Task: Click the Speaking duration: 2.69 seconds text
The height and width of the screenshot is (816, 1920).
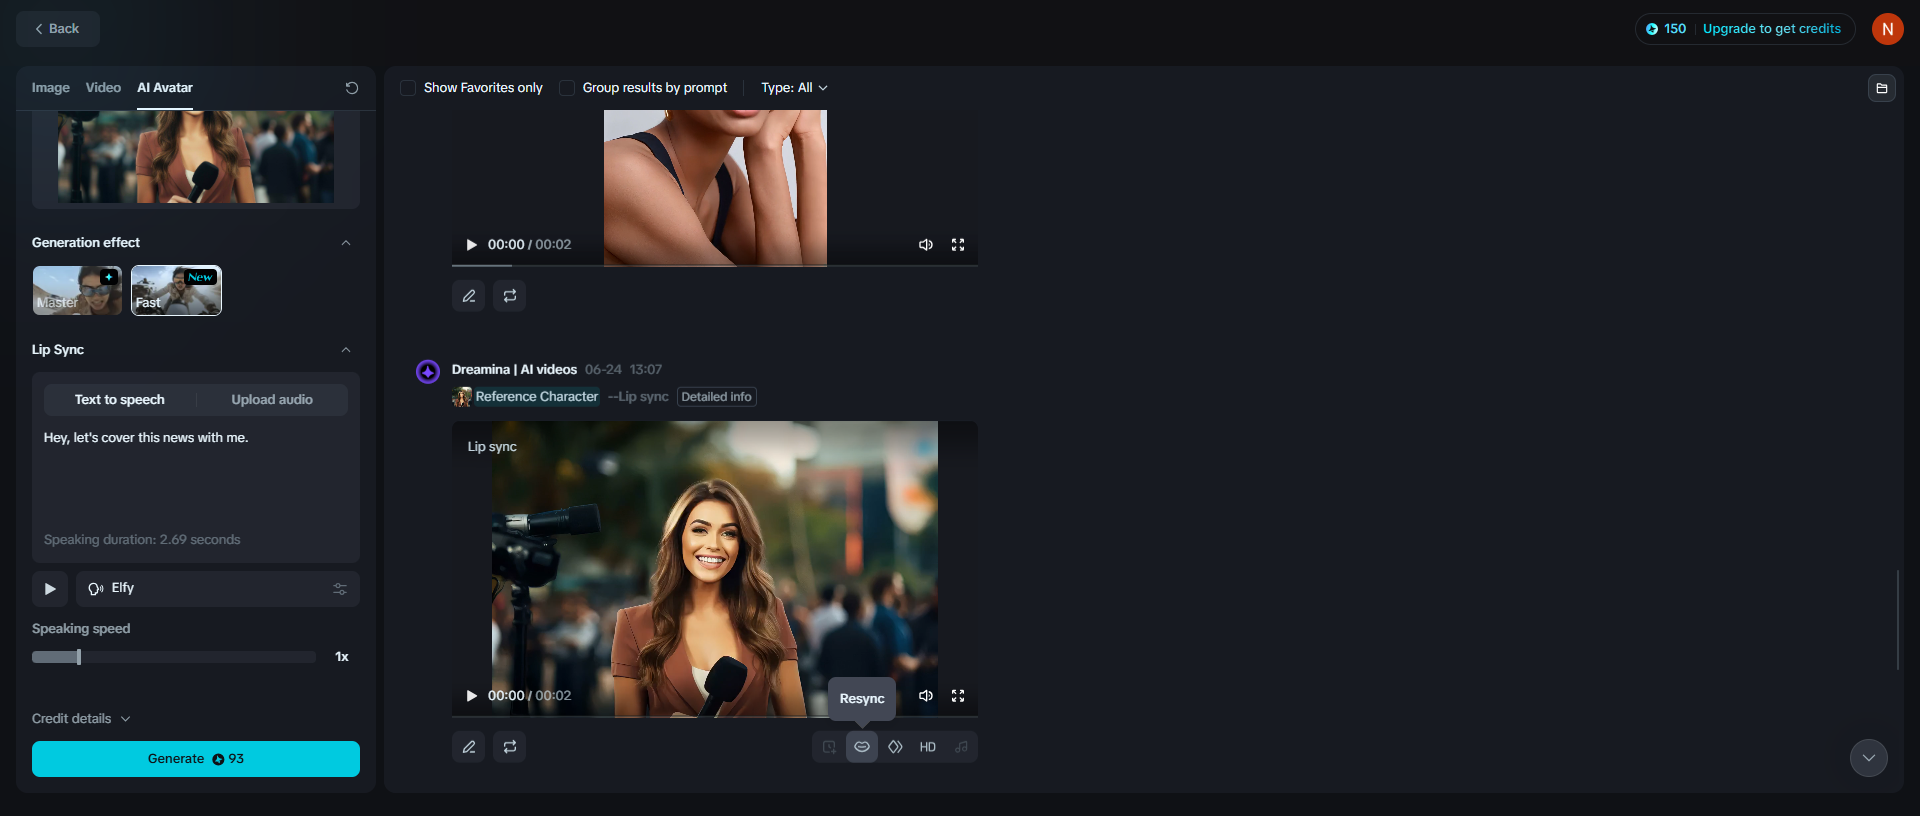Action: [x=142, y=540]
